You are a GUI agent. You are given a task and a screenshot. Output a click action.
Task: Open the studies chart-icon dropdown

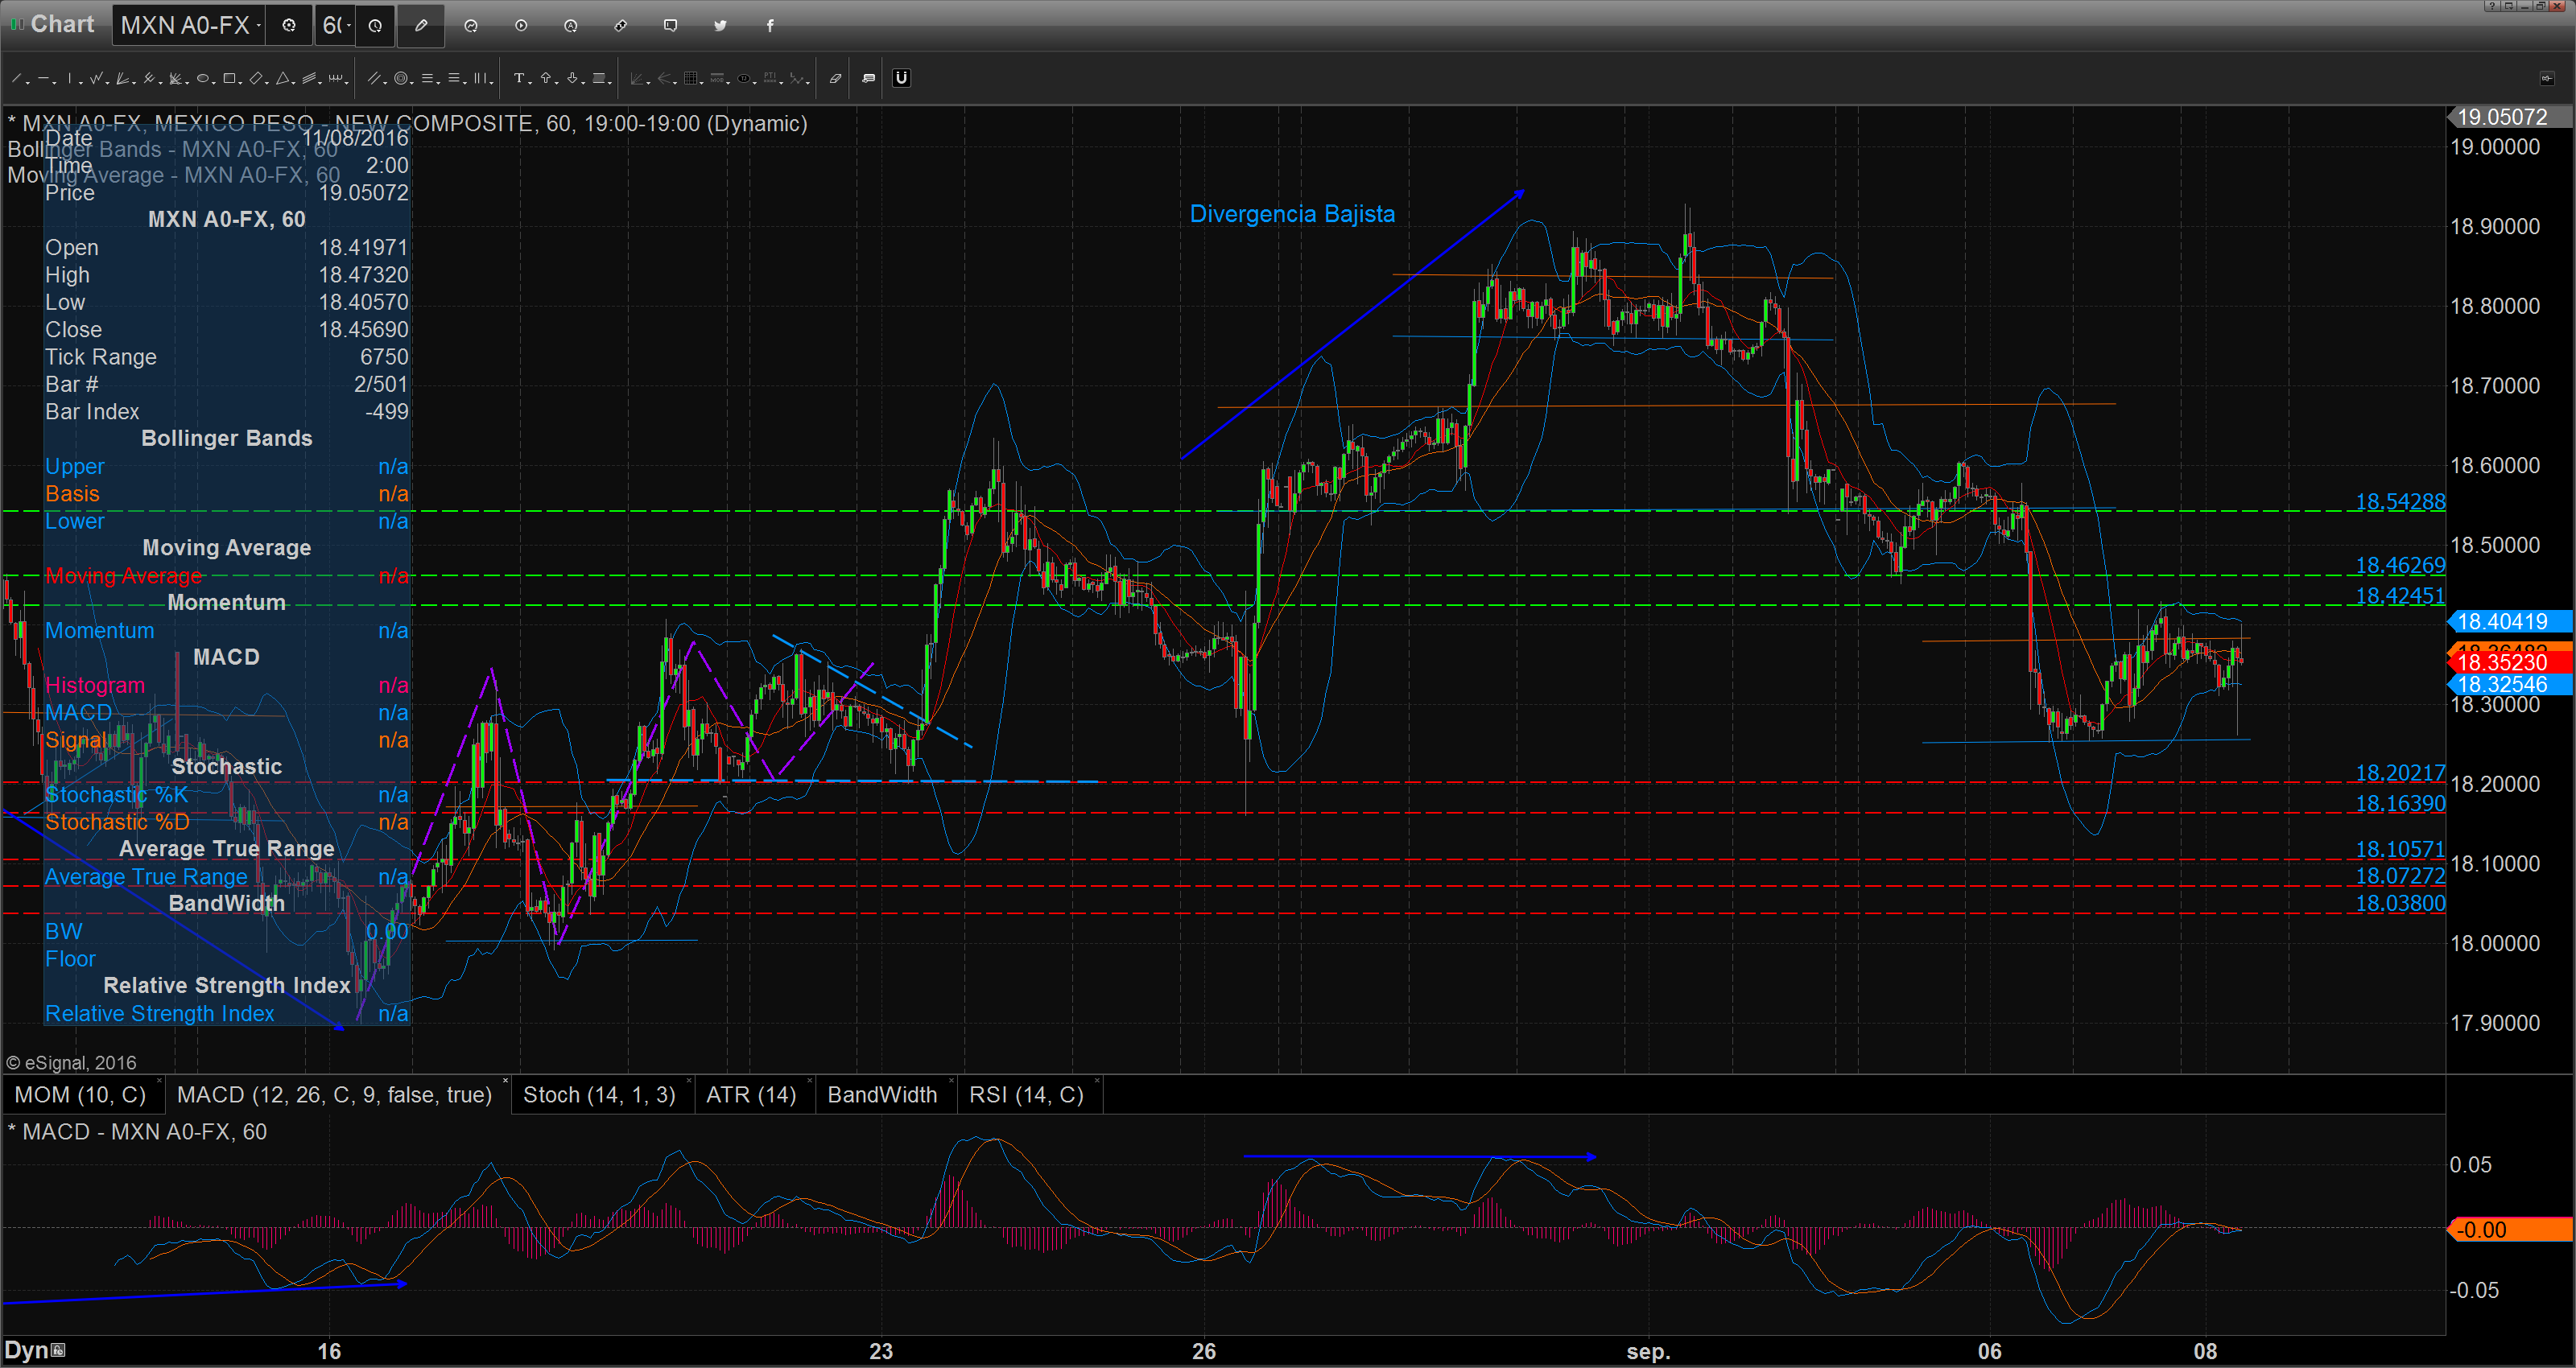(x=471, y=25)
